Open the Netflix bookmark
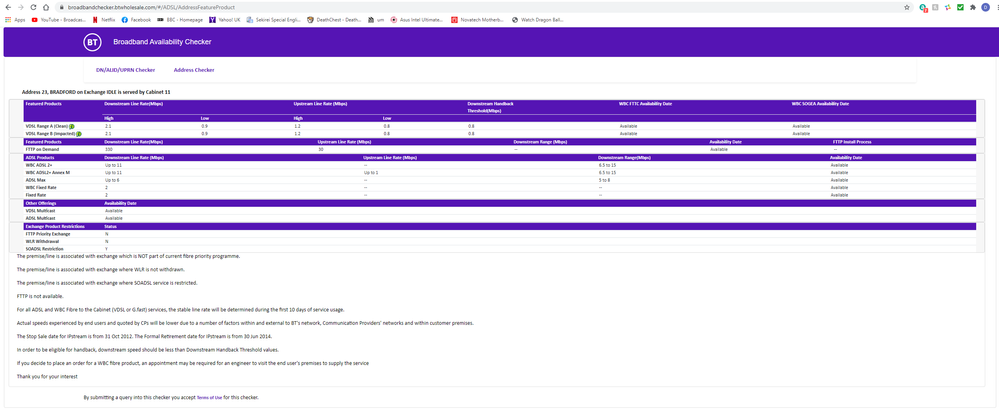This screenshot has width=999, height=419. coord(104,20)
